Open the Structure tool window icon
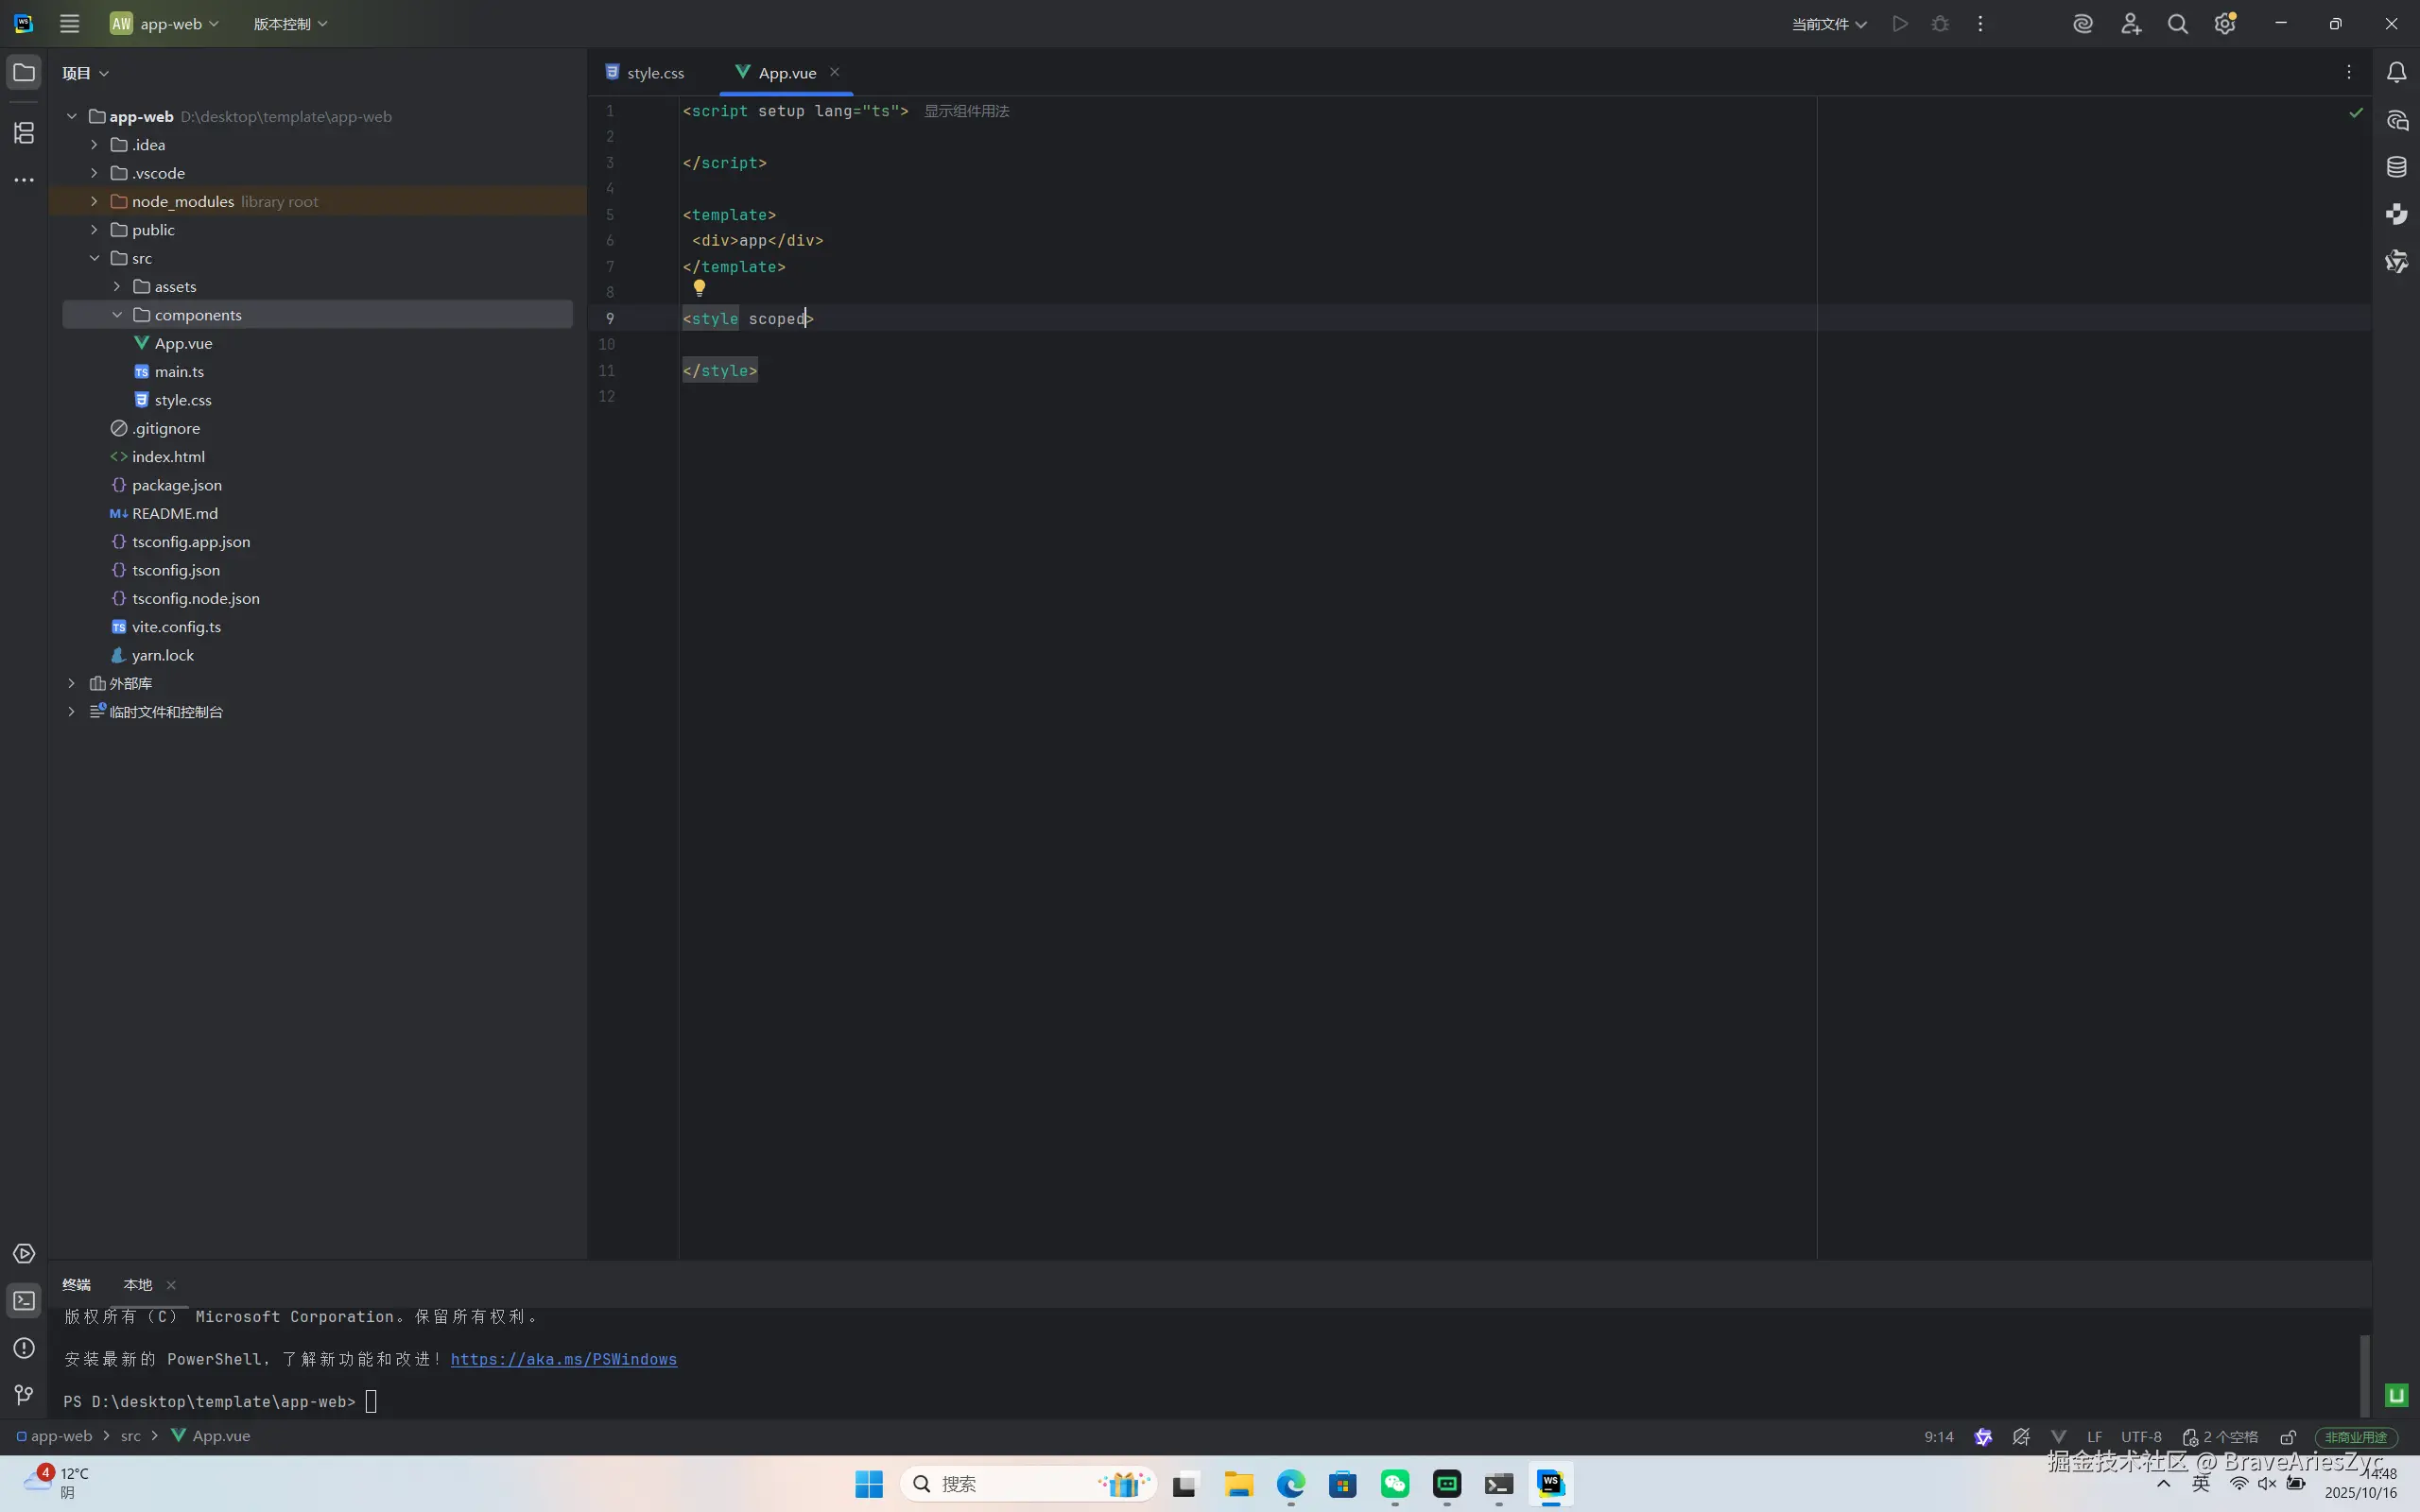This screenshot has height=1512, width=2420. (x=24, y=133)
